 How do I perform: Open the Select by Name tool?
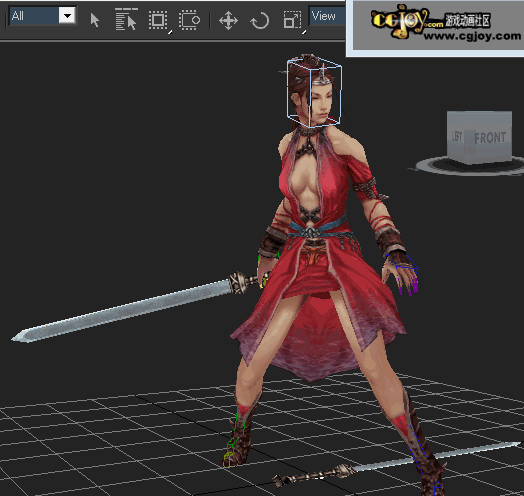pyautogui.click(x=126, y=19)
